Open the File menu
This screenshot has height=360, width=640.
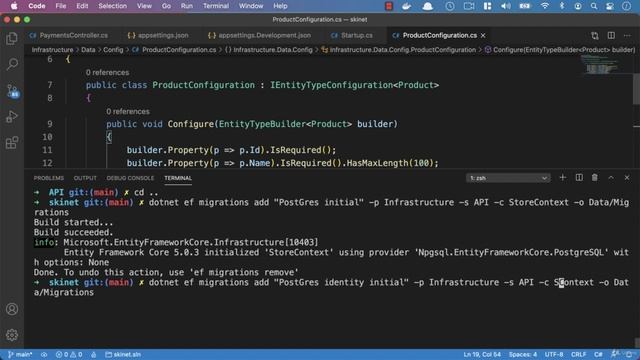coord(61,6)
